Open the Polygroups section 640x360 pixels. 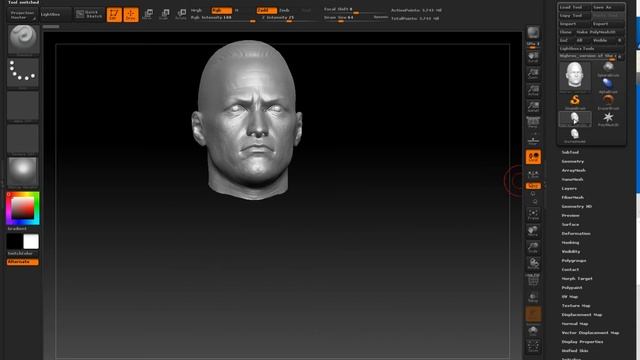574,260
